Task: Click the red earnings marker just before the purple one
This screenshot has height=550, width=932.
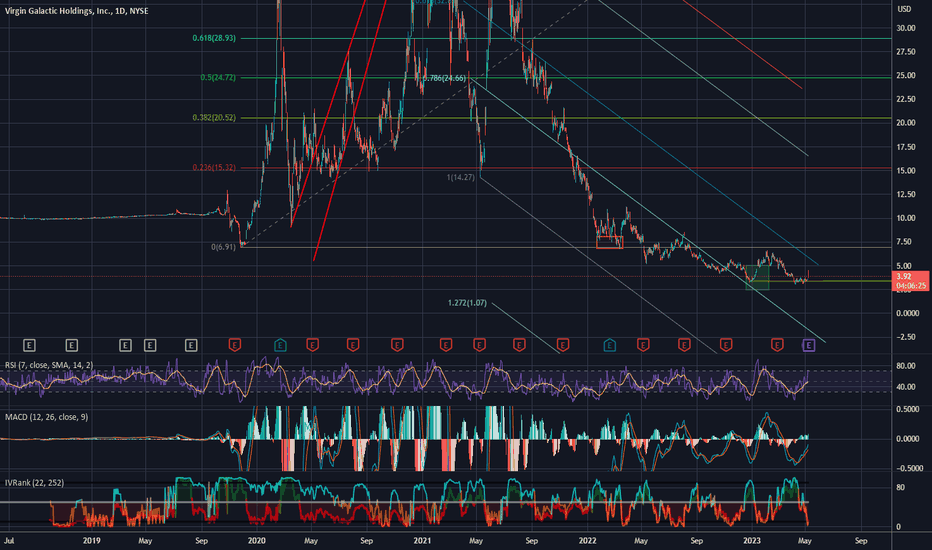Action: tap(777, 345)
